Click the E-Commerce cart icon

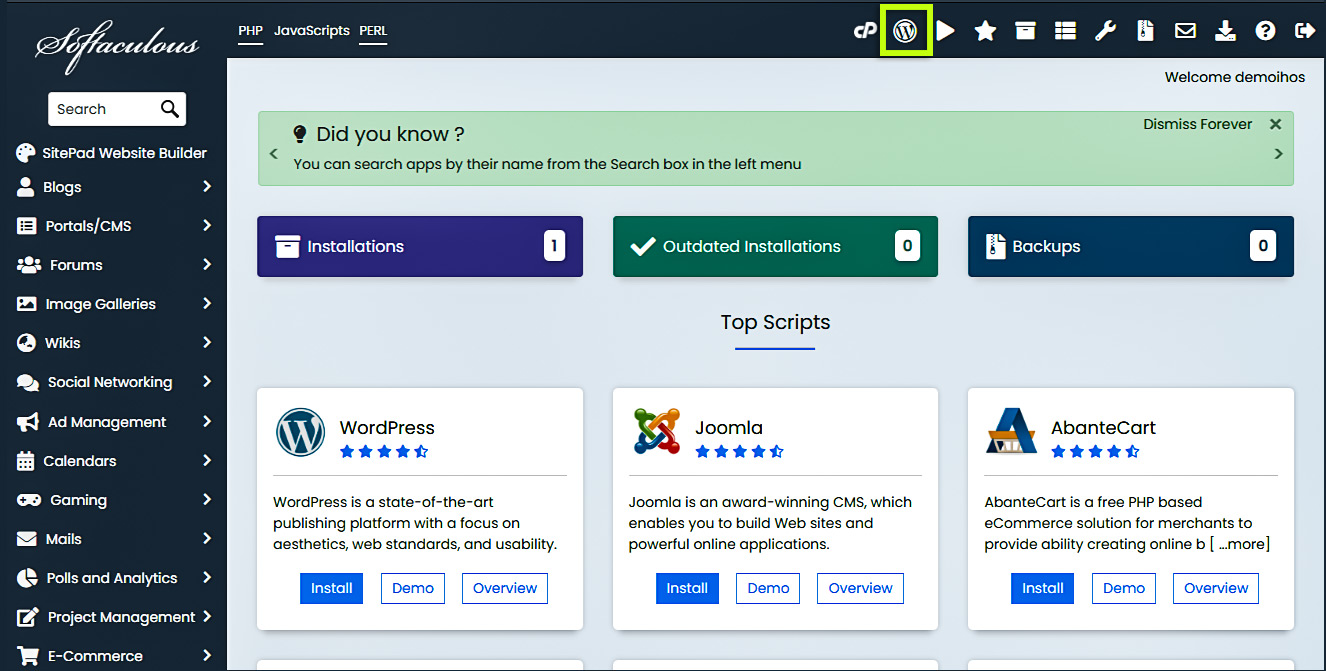click(28, 656)
